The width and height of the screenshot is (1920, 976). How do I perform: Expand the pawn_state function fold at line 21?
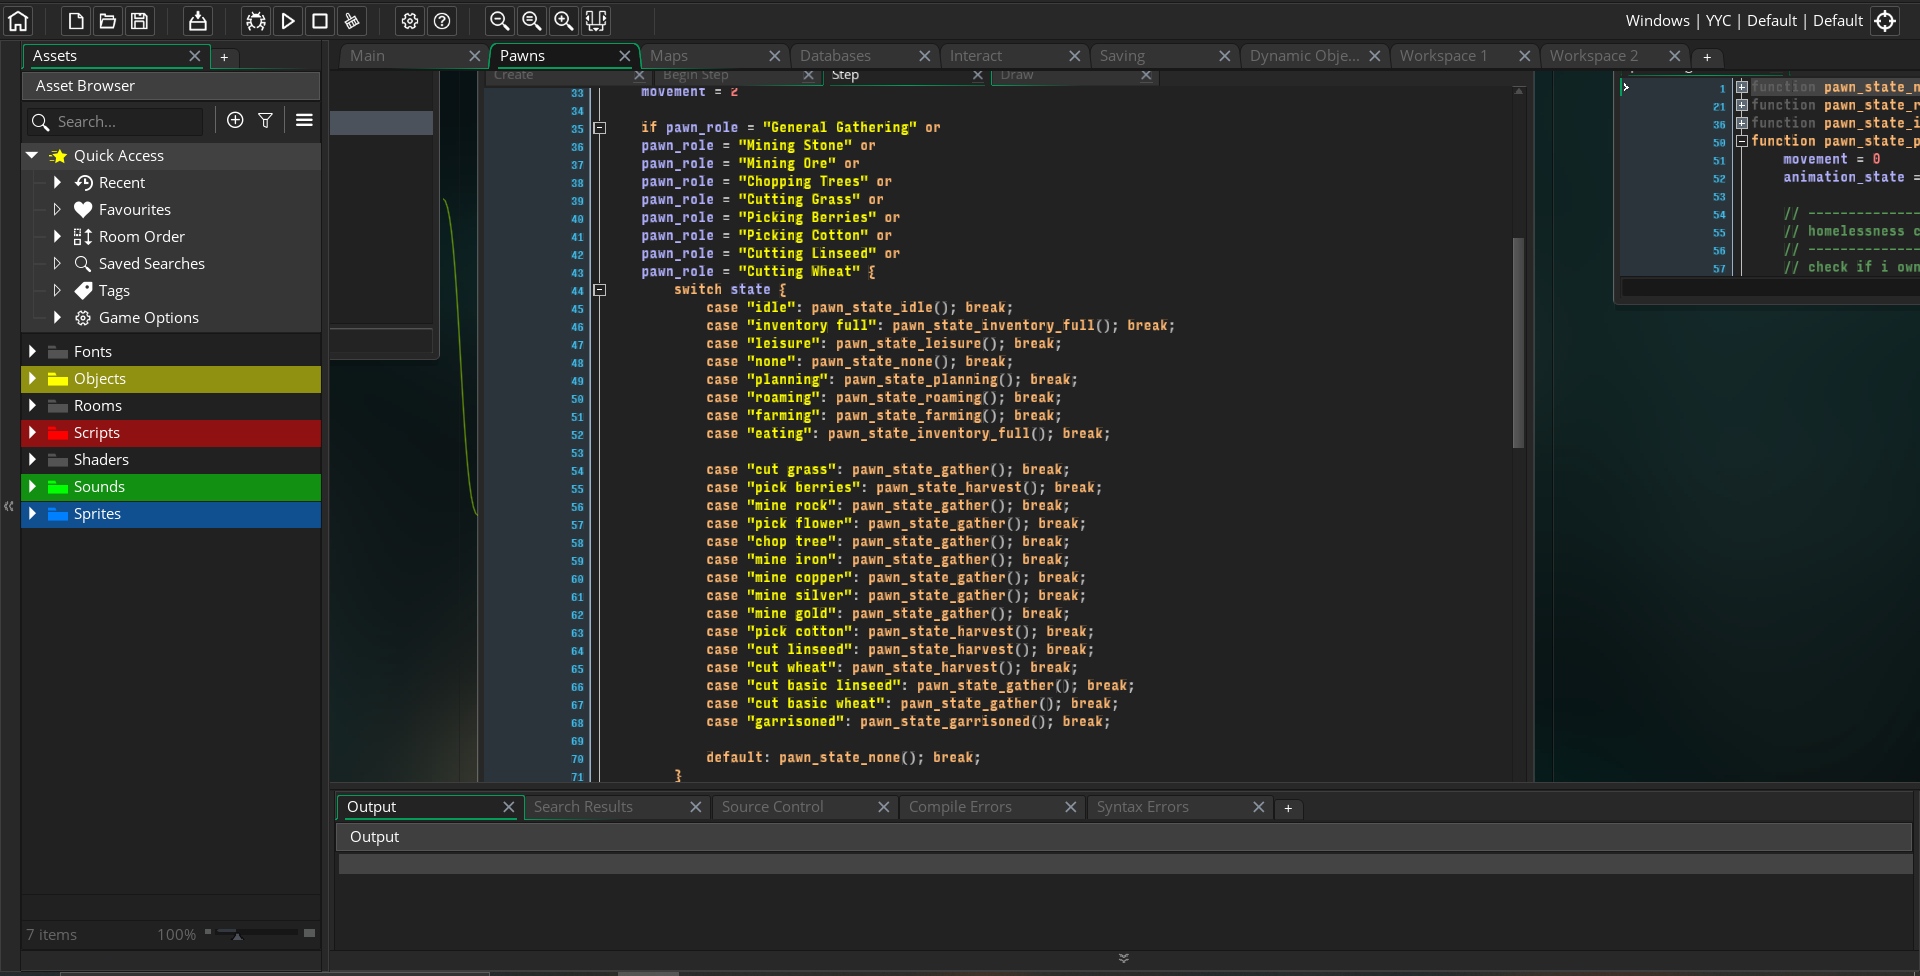coord(1742,105)
